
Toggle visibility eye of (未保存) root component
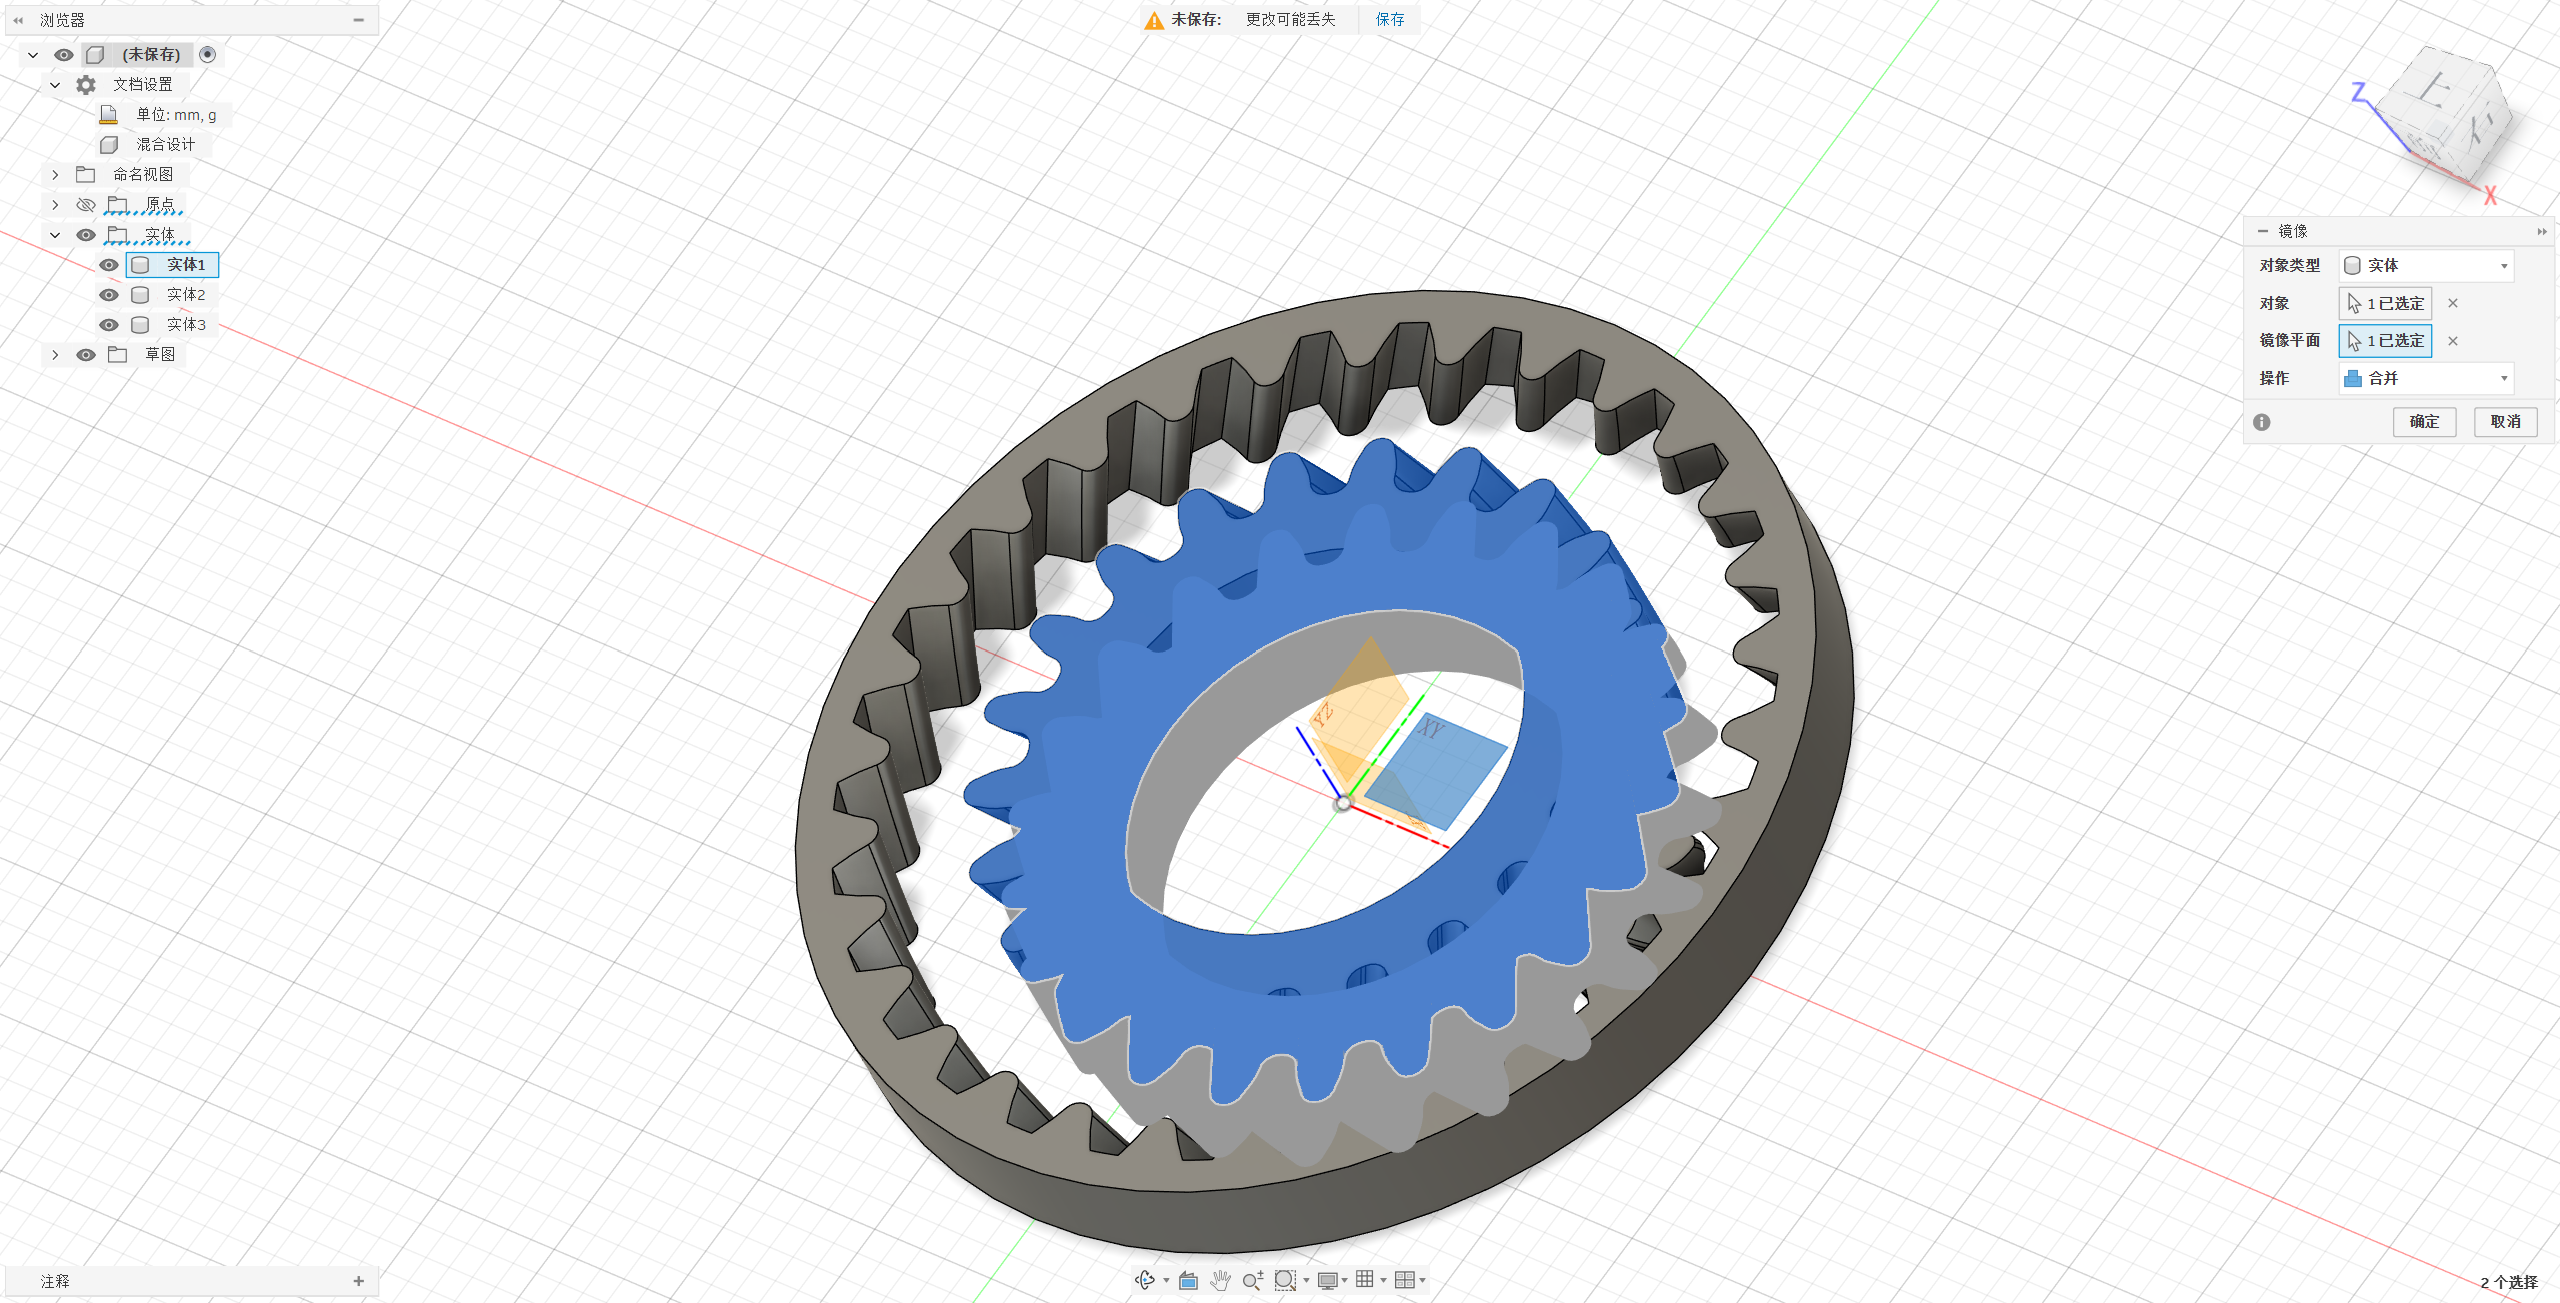click(x=64, y=55)
